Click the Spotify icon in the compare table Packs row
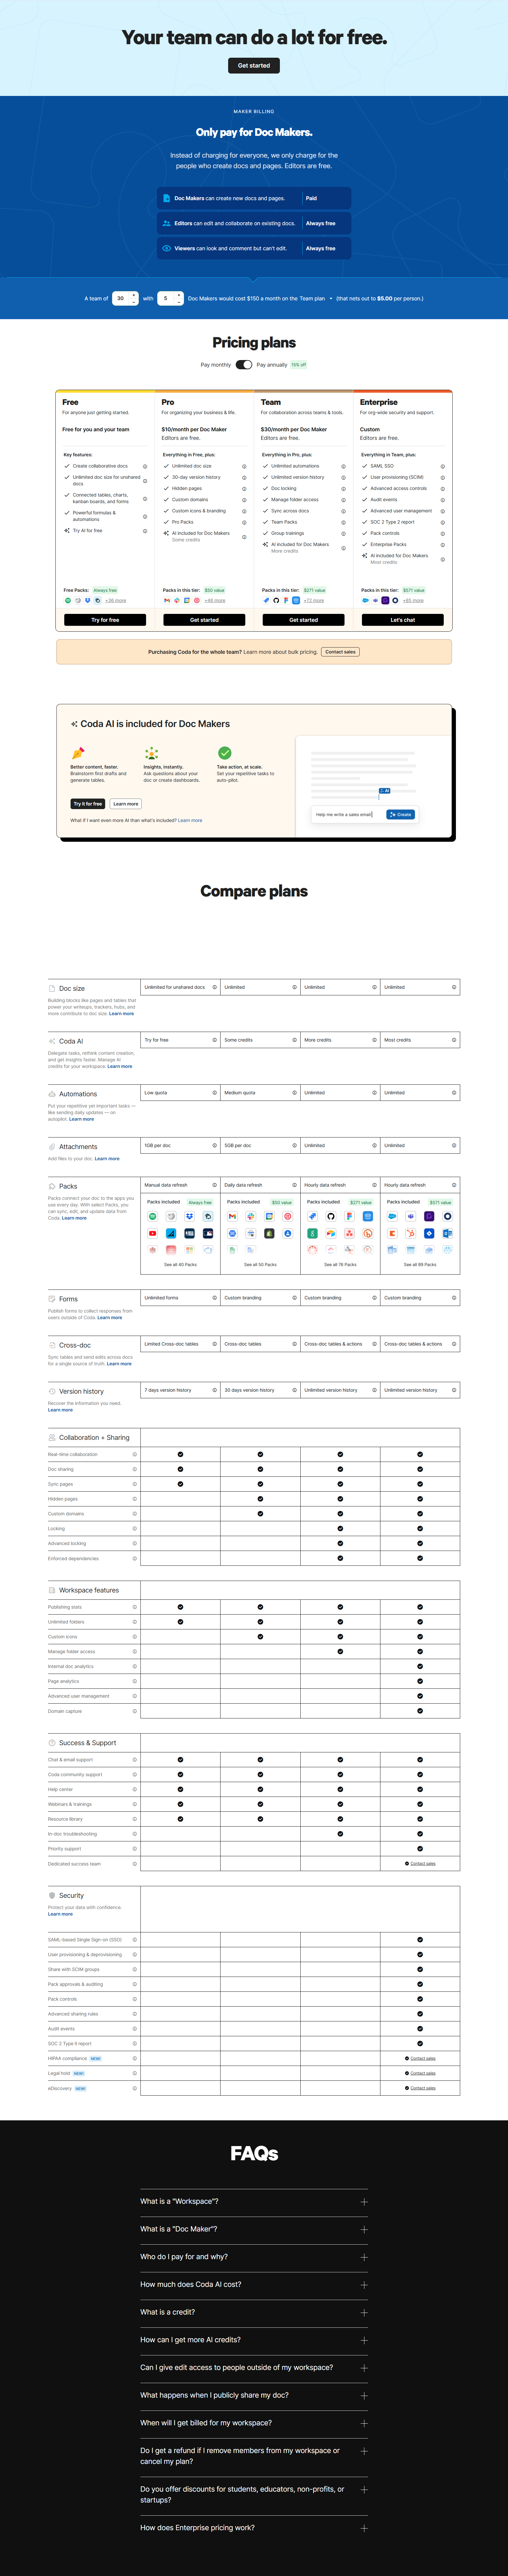This screenshot has width=508, height=2576. 153,1216
